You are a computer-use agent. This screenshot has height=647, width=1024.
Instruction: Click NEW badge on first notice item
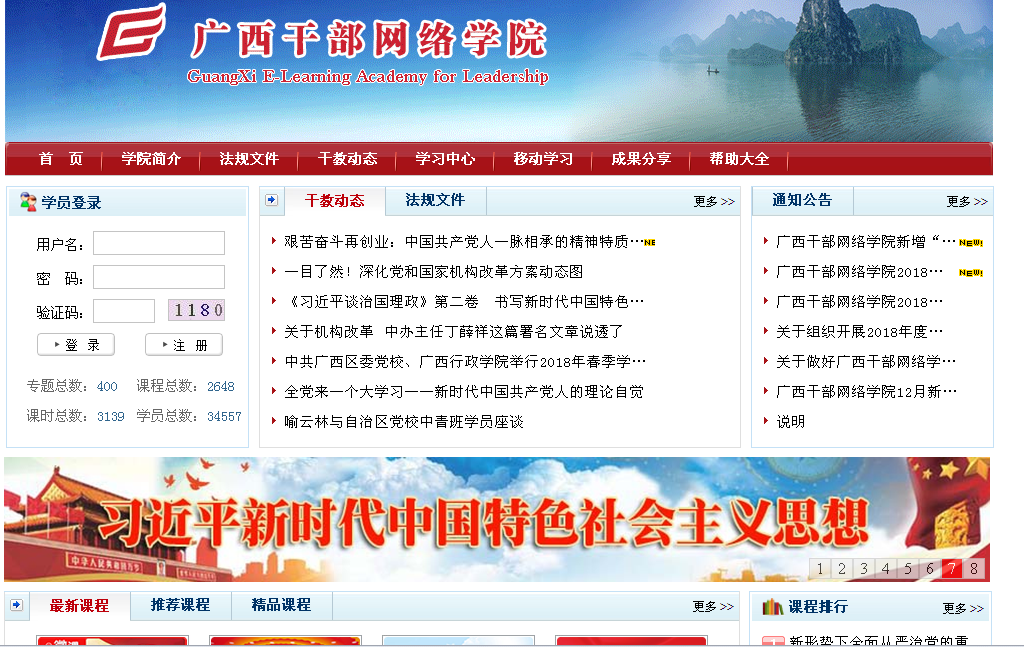[x=970, y=242]
